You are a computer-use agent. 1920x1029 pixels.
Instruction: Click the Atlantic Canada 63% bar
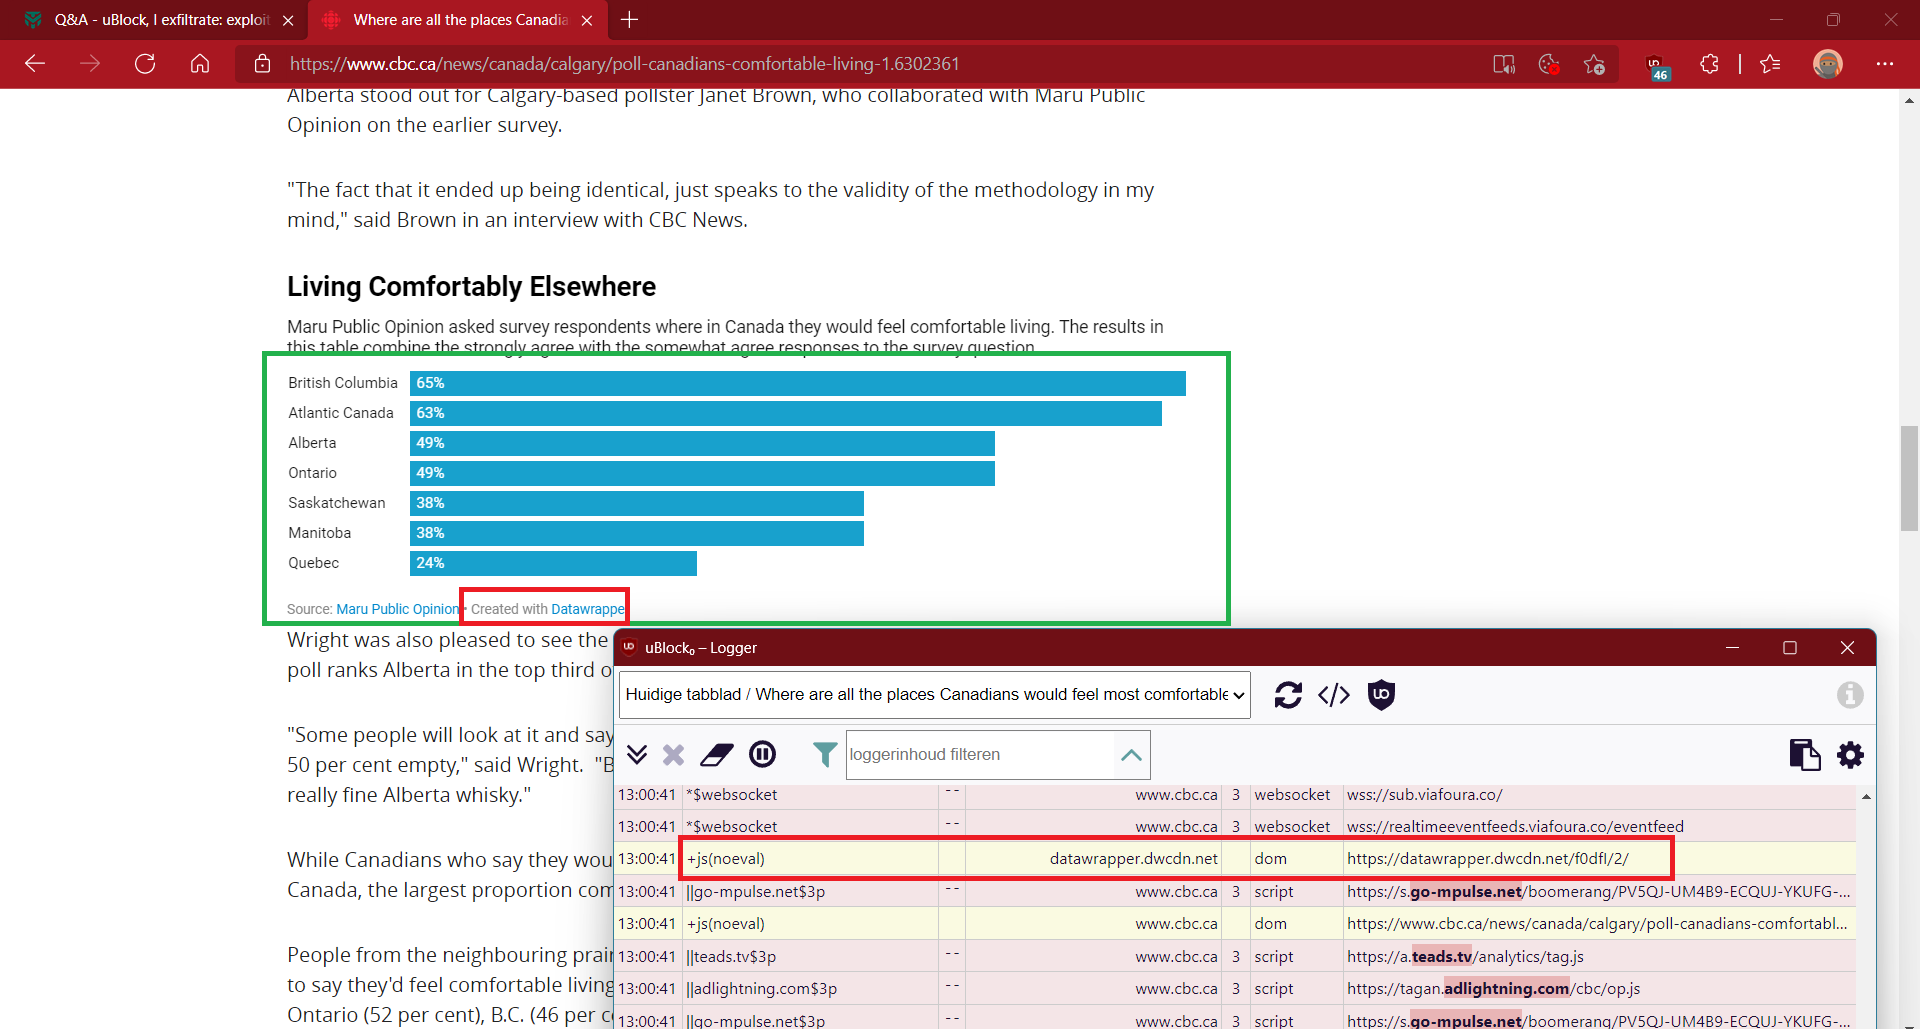tap(786, 413)
